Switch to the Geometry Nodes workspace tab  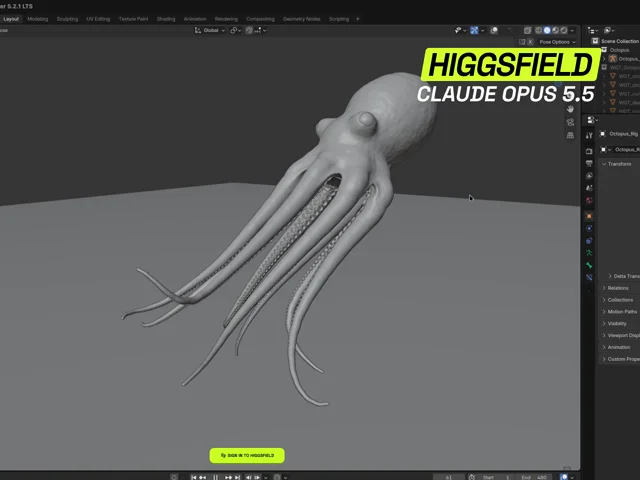(302, 19)
